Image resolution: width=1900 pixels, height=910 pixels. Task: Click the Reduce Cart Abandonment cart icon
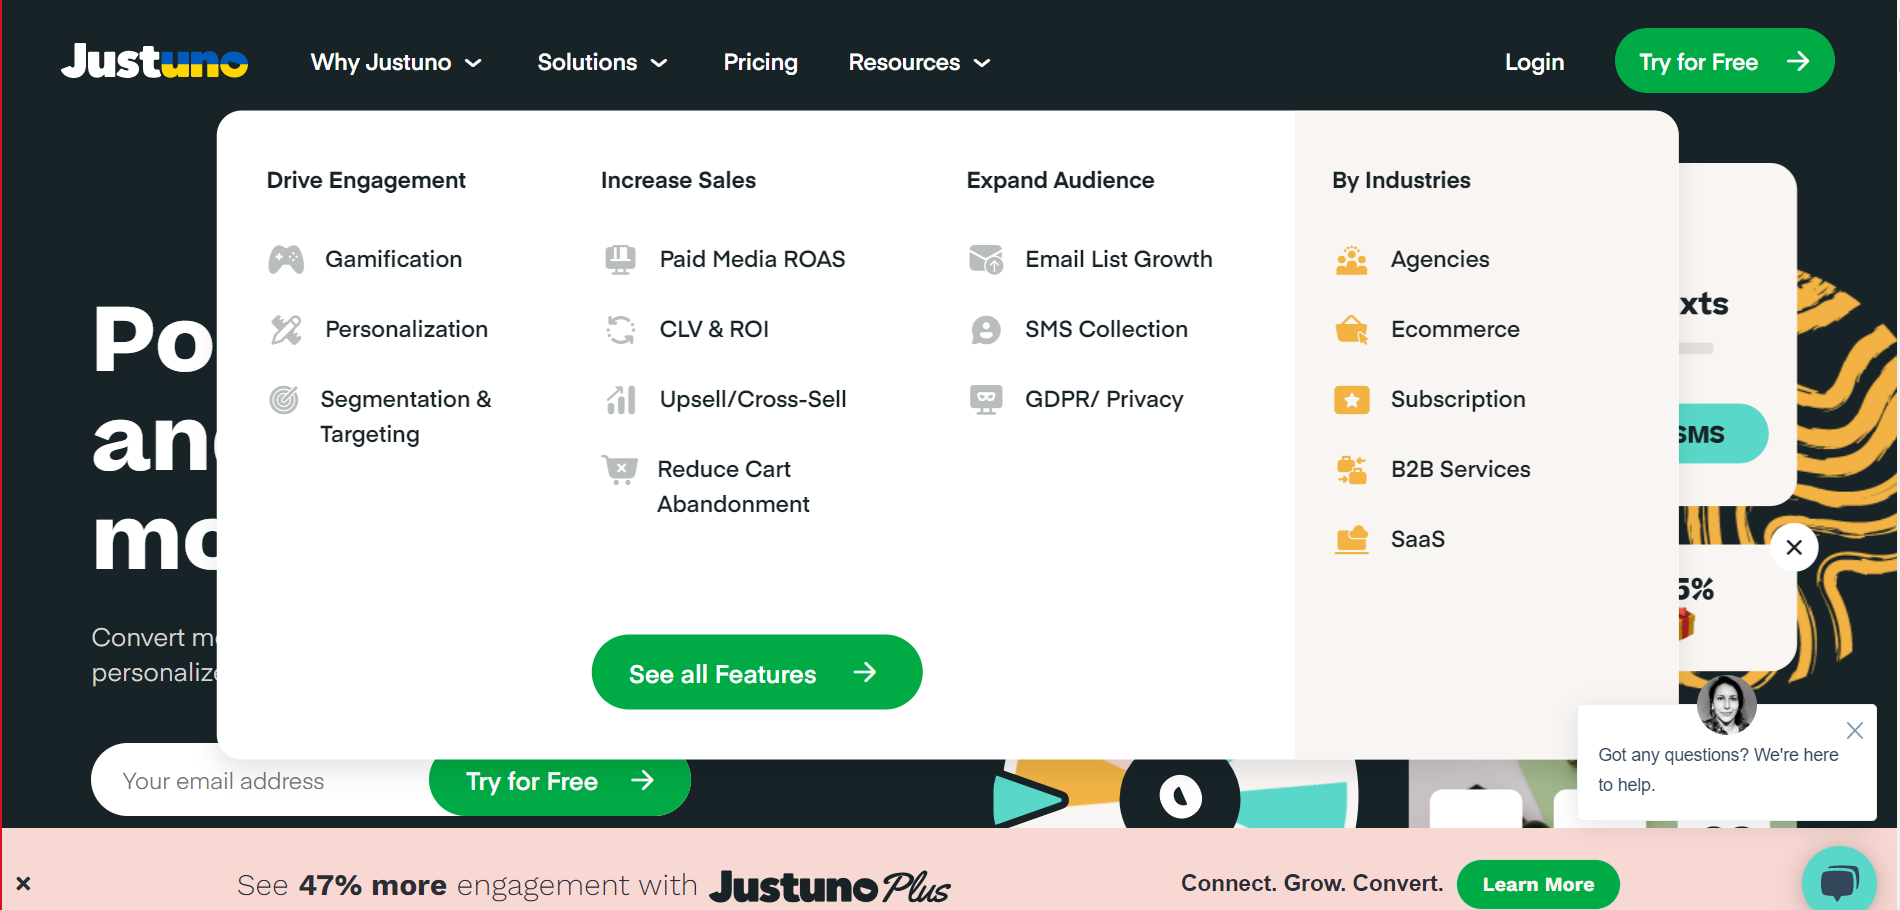click(x=621, y=469)
